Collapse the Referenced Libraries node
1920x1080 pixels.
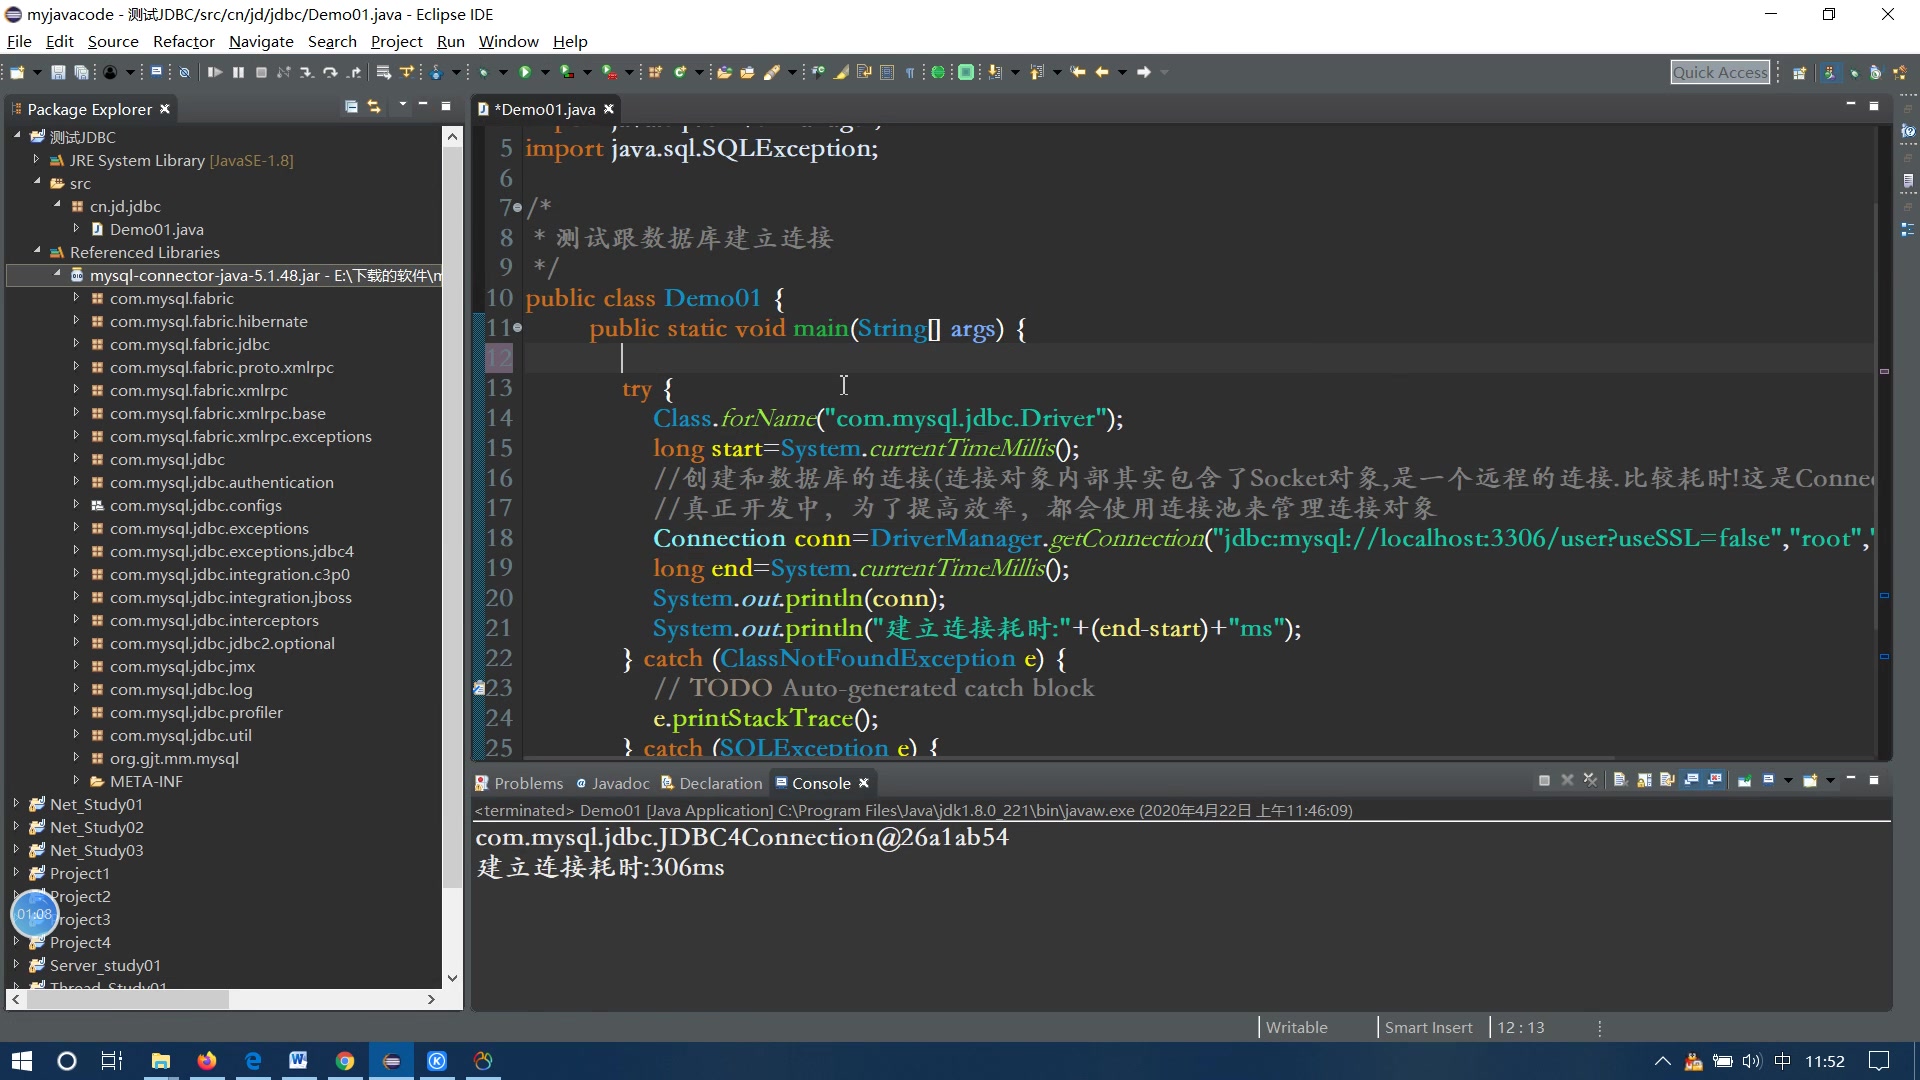point(37,252)
